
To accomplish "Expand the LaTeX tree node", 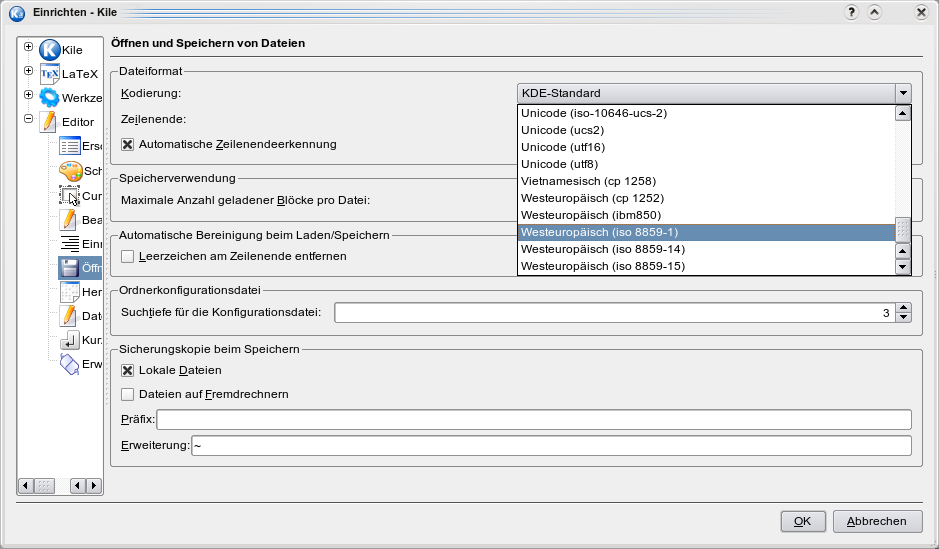I will tap(28, 71).
